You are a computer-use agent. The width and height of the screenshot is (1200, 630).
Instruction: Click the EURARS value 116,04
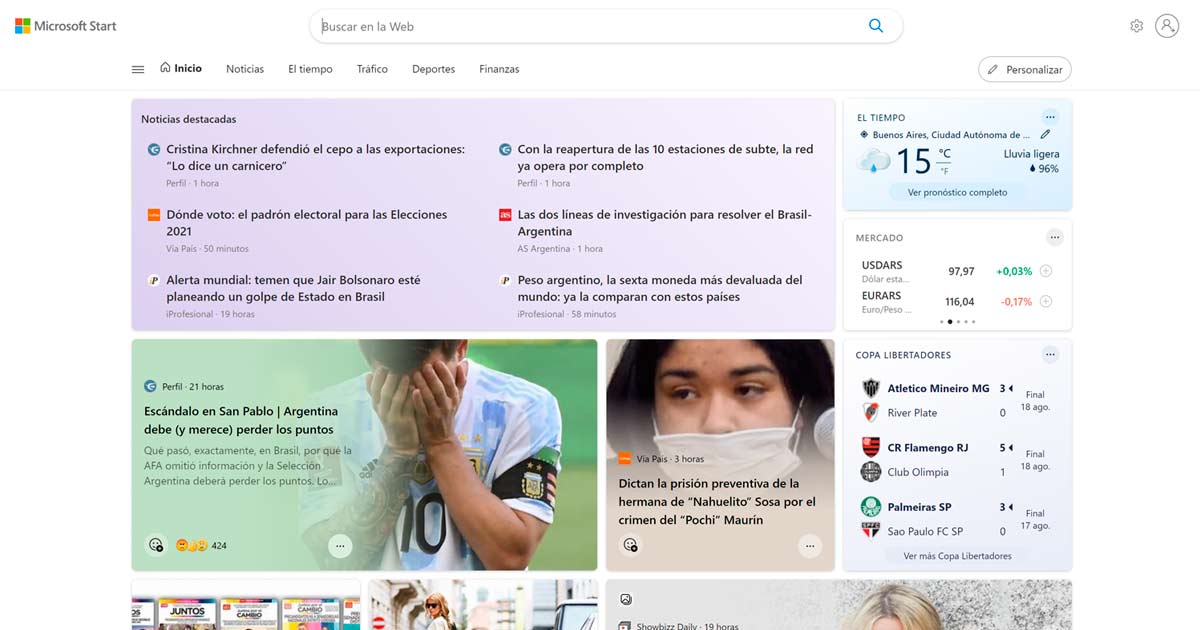[x=960, y=301]
